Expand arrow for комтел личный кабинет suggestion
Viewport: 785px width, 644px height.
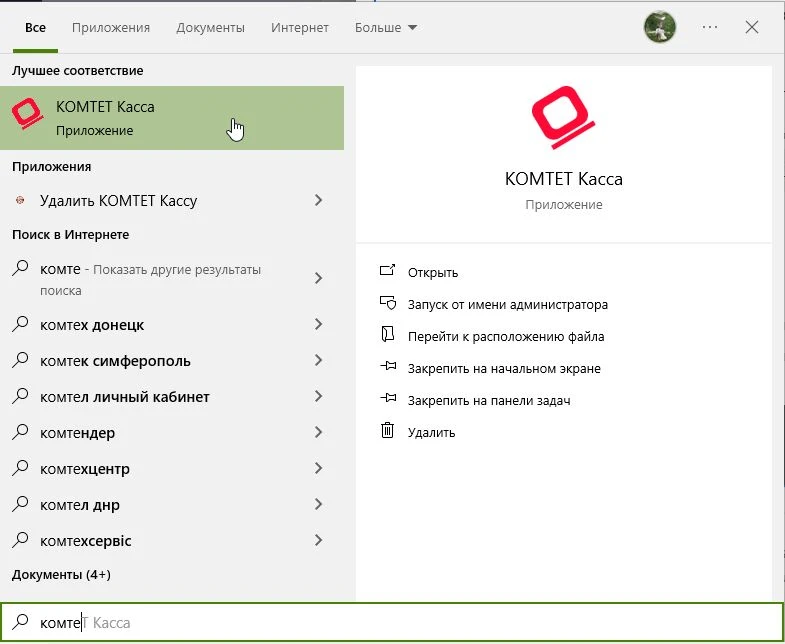coord(318,396)
